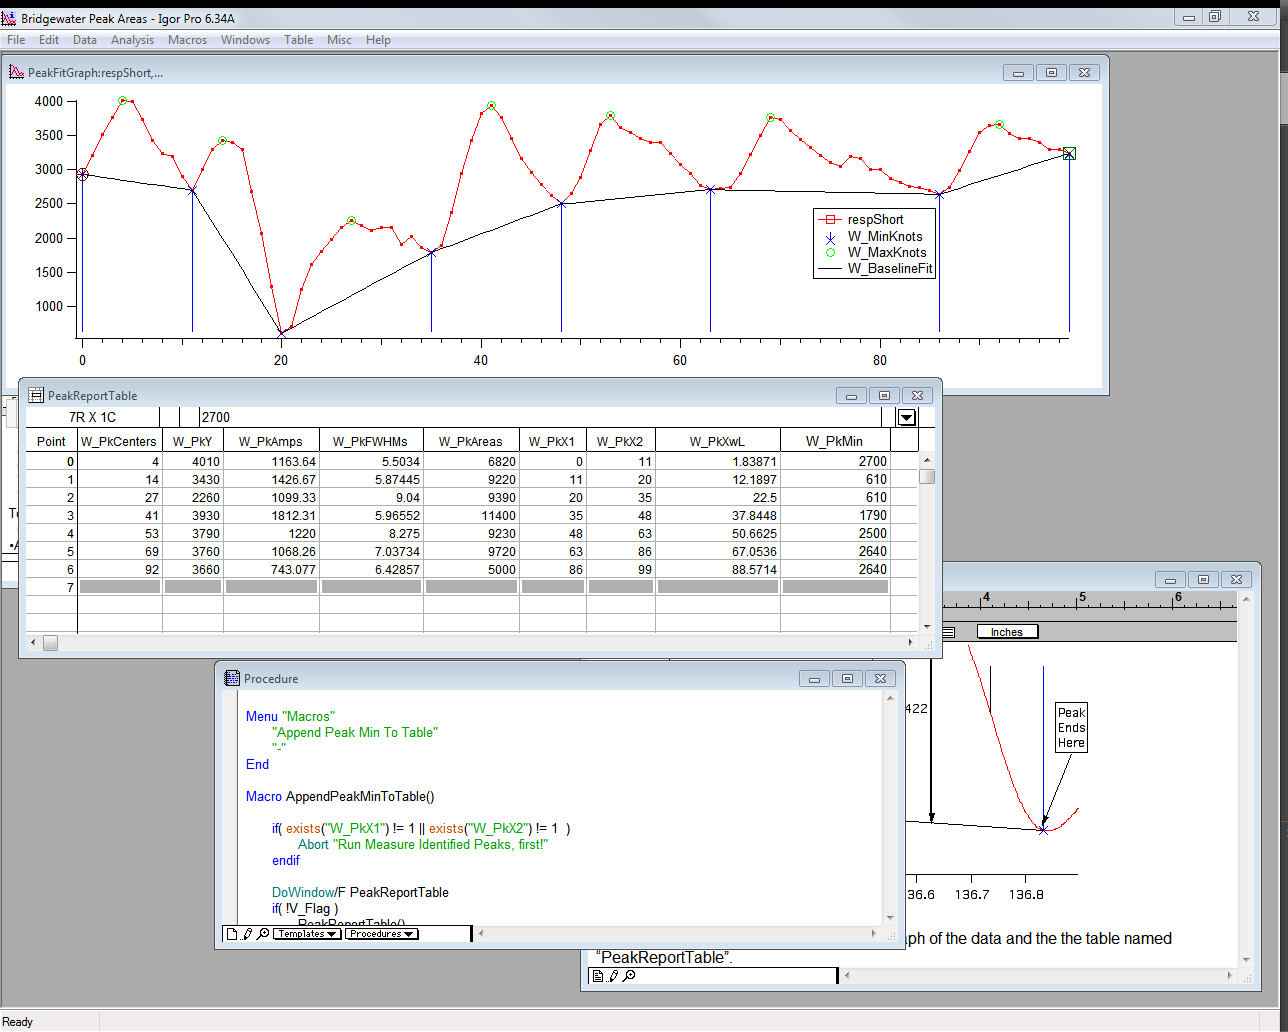Click the Procedure window title icon

[x=232, y=678]
